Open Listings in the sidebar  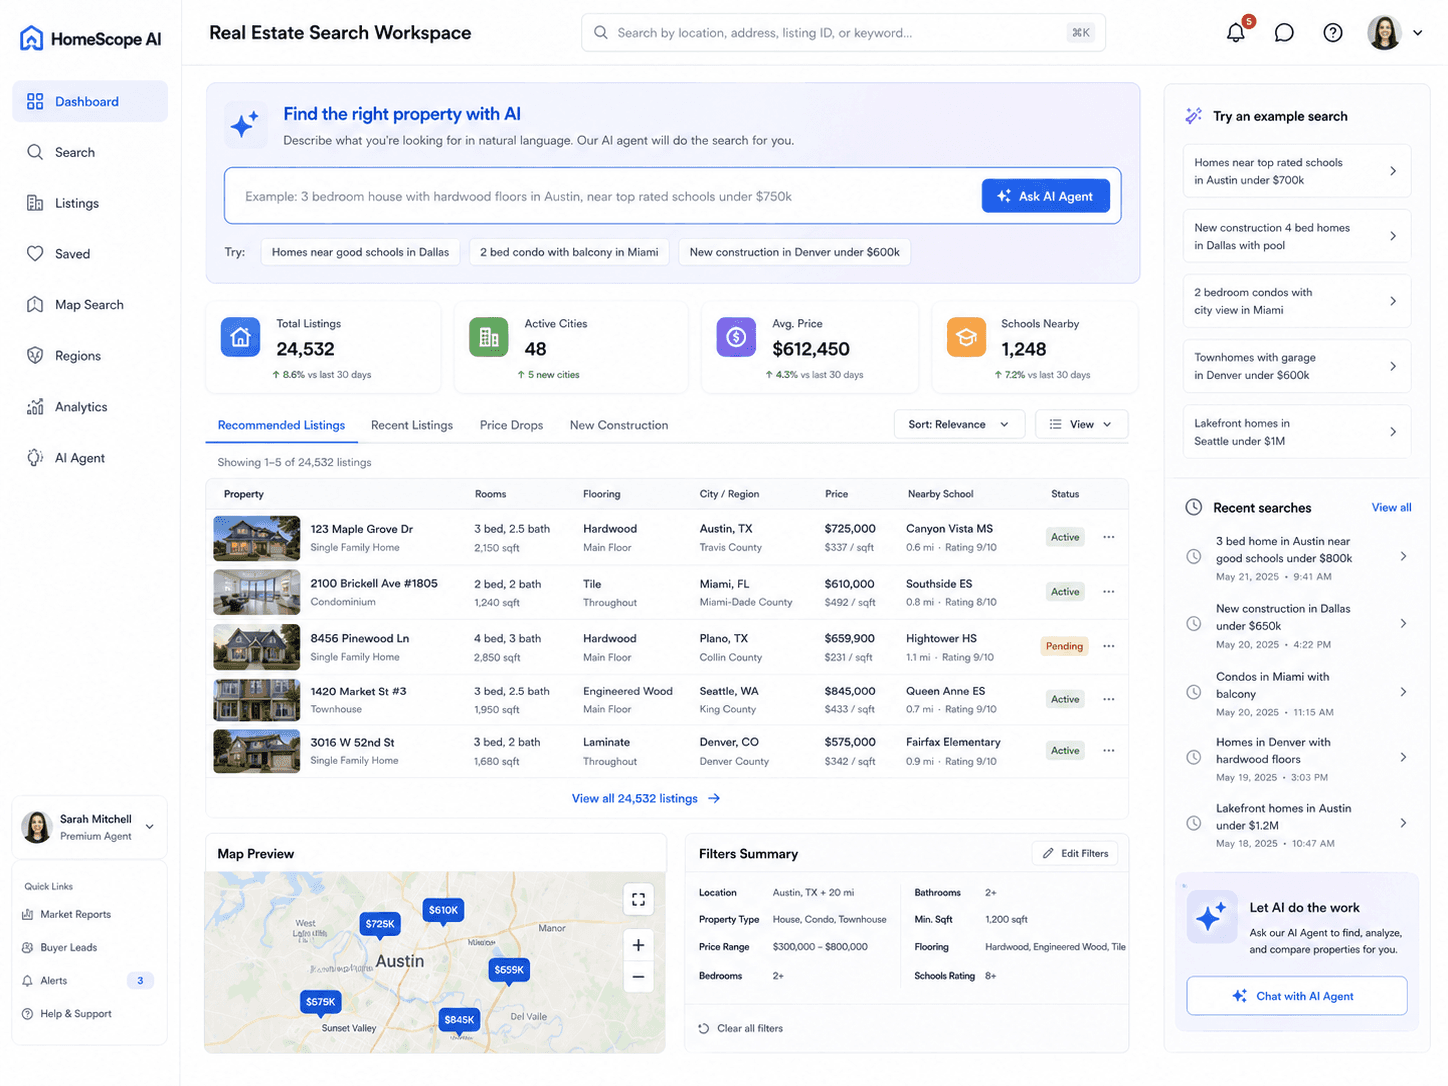[90, 203]
